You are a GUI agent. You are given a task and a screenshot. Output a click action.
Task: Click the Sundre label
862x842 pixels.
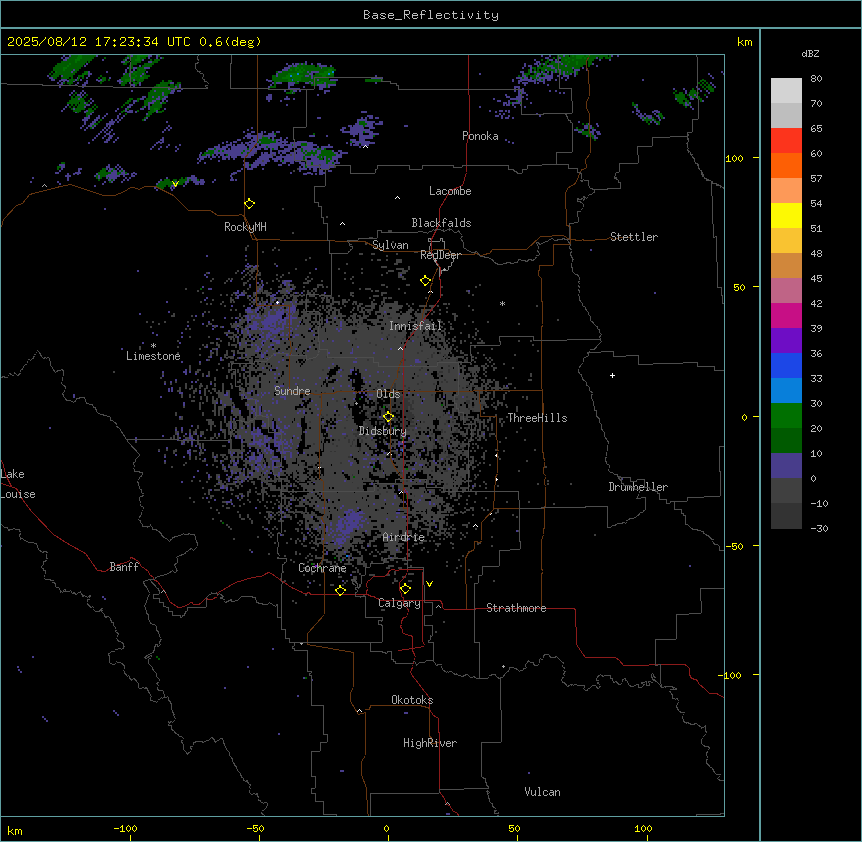292,391
